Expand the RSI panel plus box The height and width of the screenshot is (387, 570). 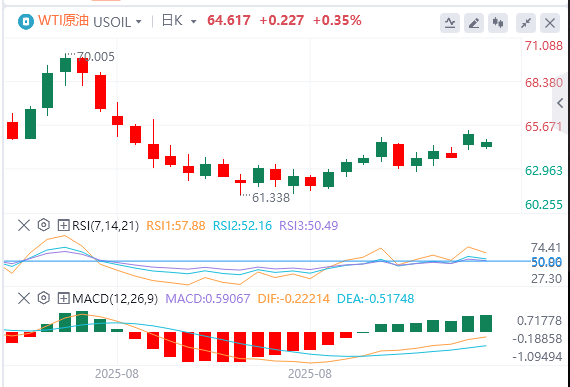63,226
